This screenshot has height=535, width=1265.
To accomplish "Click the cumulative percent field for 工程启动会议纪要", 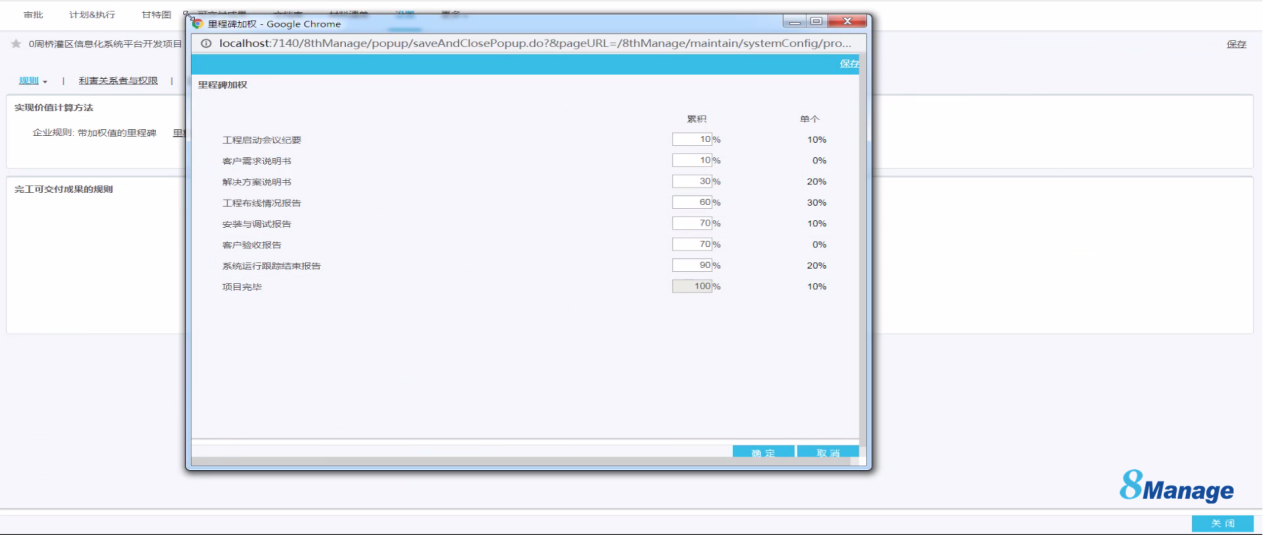I will click(x=692, y=140).
